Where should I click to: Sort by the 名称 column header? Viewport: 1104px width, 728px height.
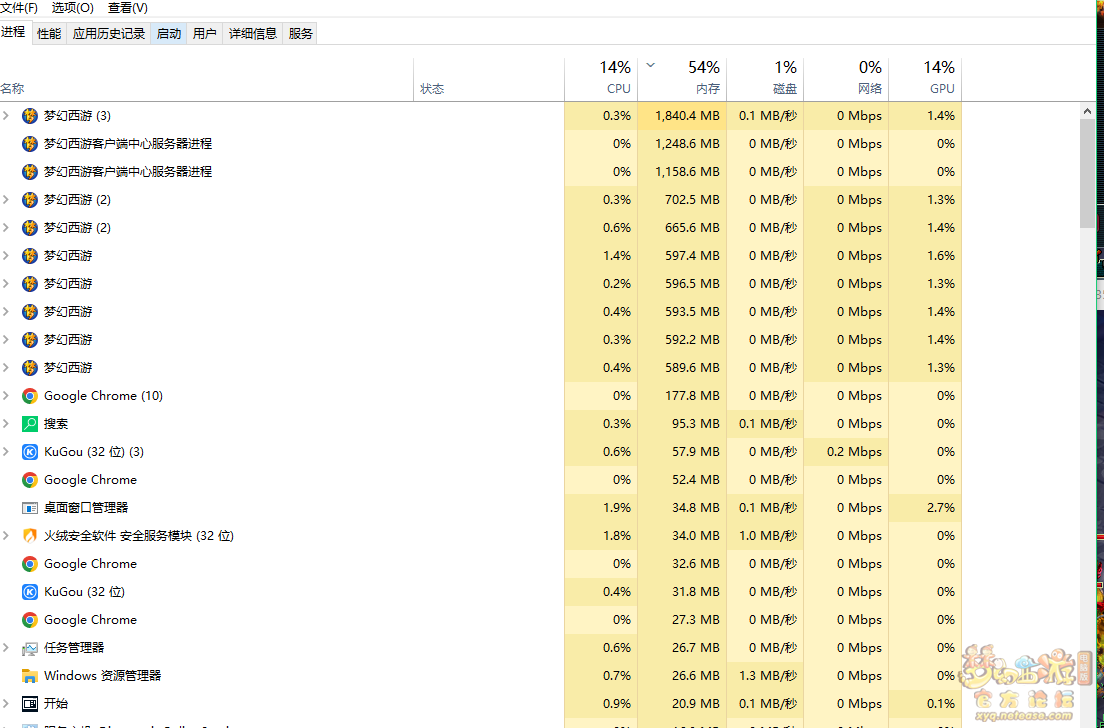pos(206,80)
